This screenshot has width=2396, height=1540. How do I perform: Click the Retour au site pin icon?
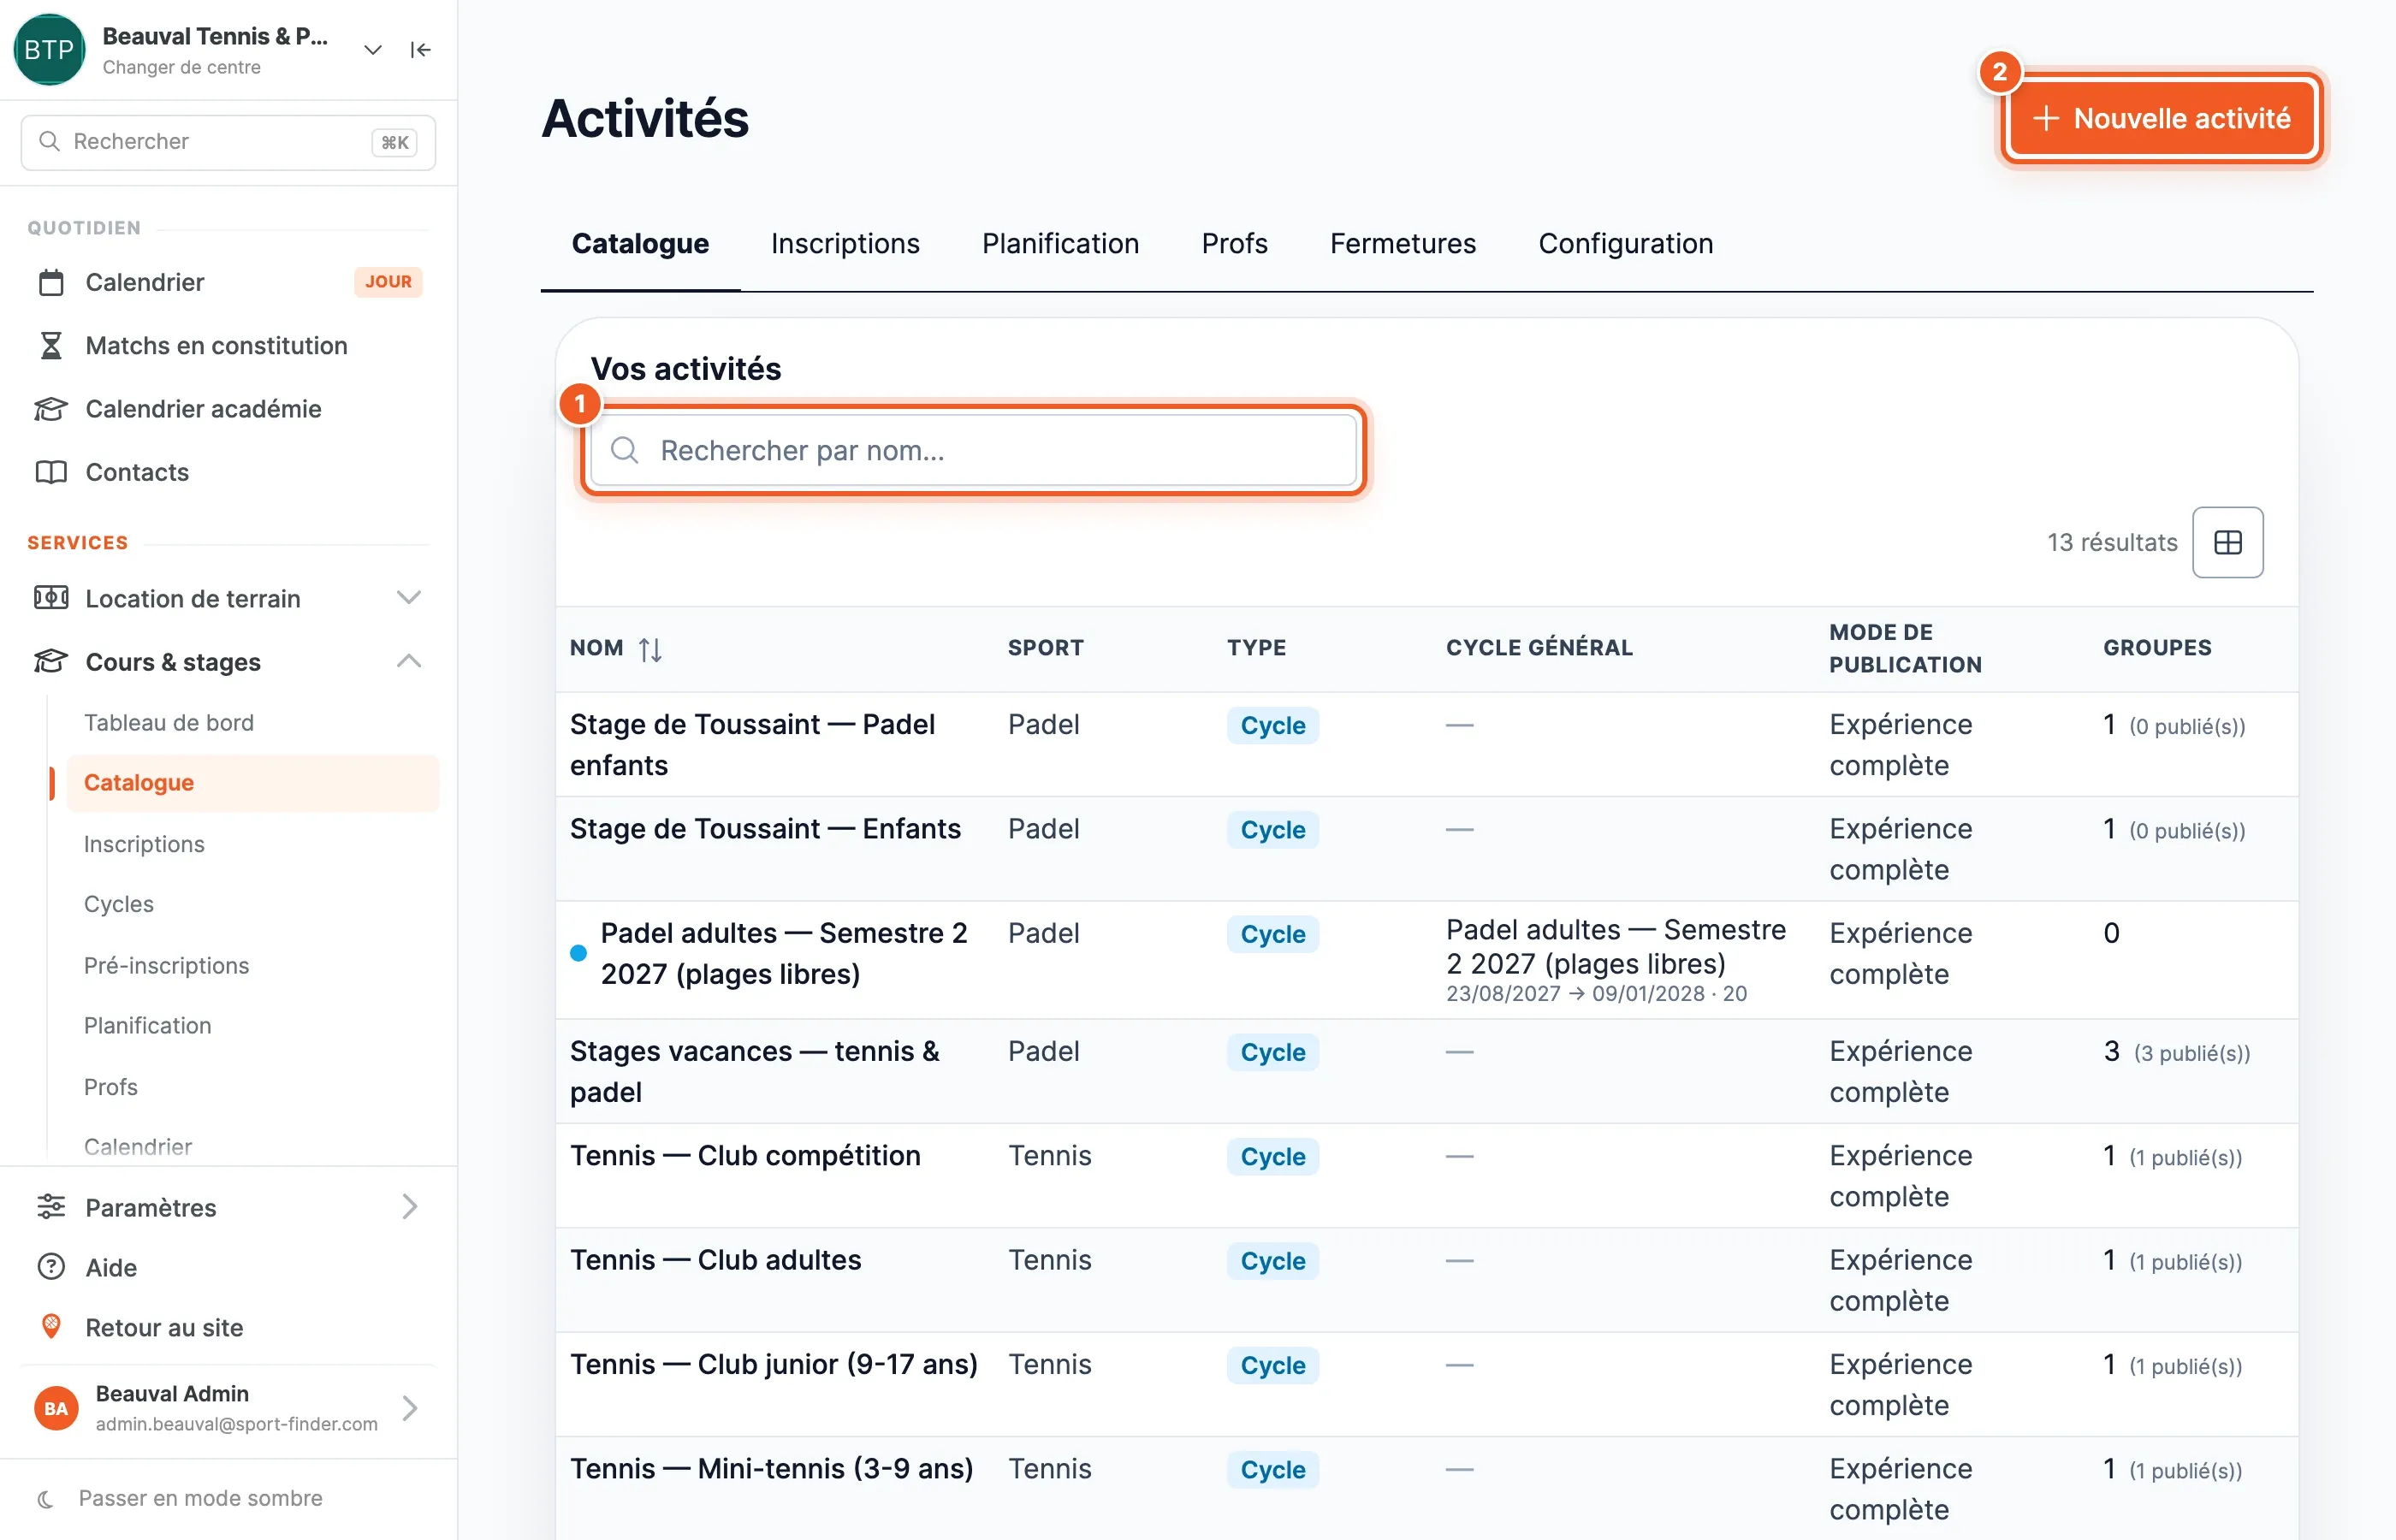pos(51,1327)
